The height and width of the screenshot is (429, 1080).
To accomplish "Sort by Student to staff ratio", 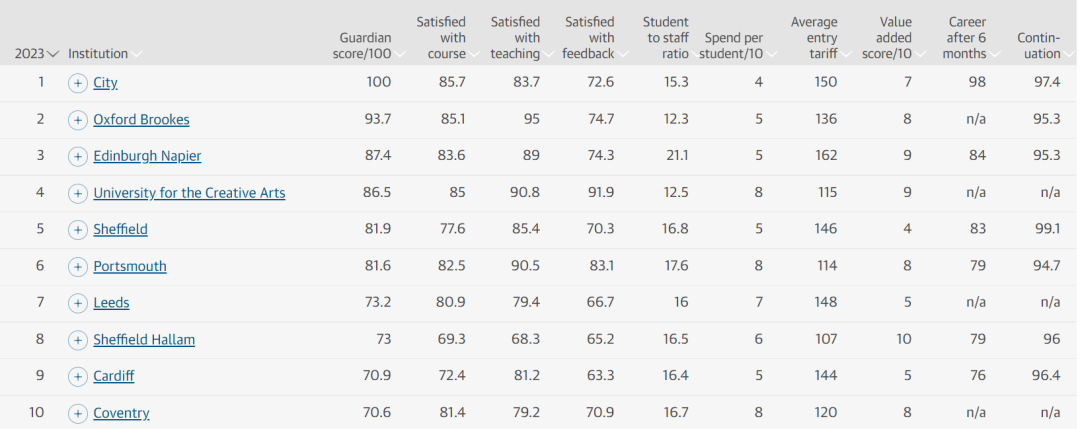I will (665, 38).
